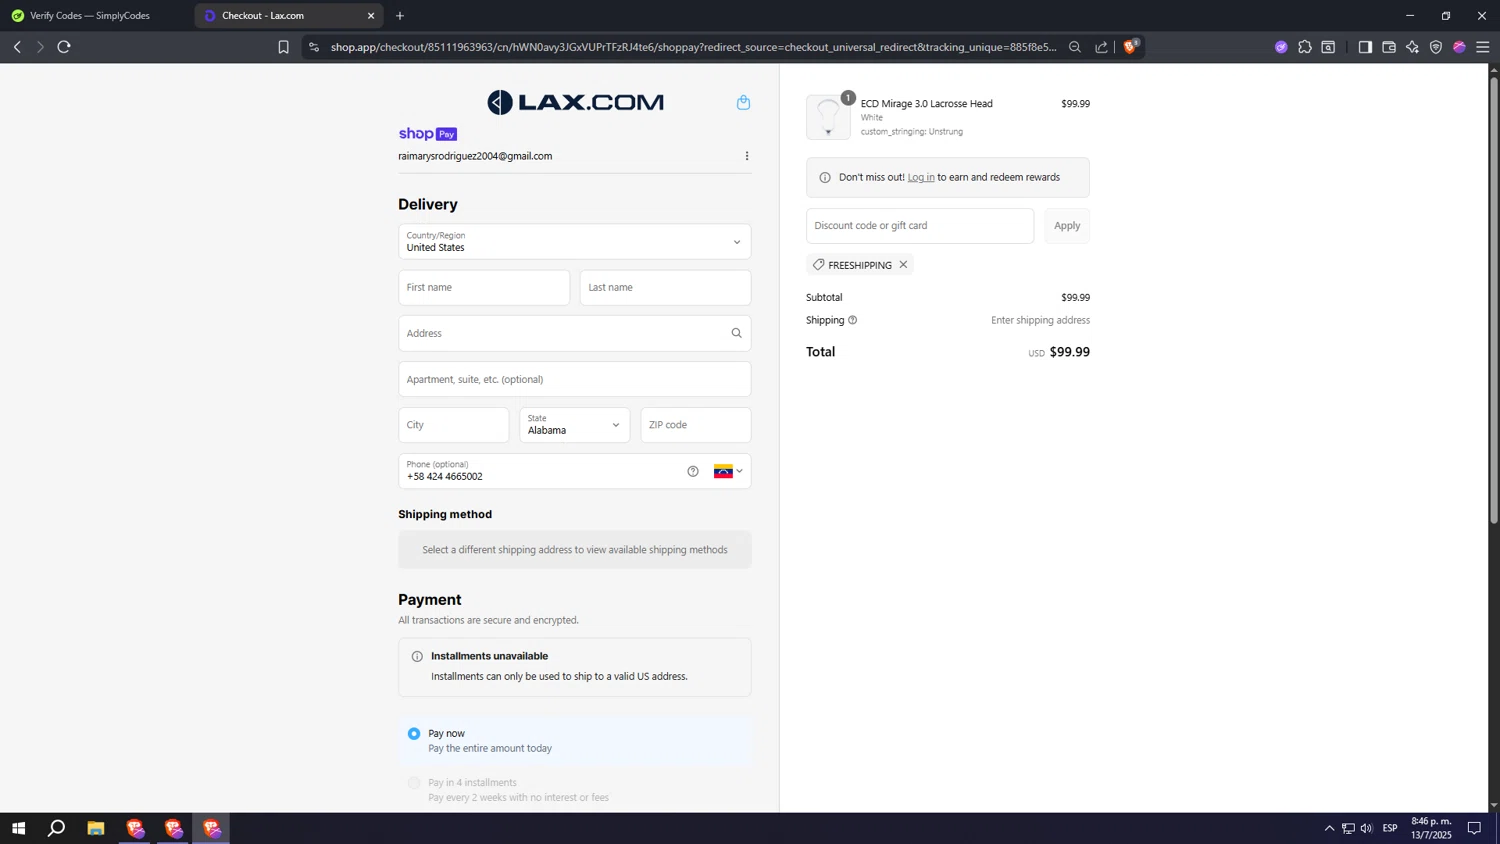1500x844 pixels.
Task: Focus the ZIP code field
Action: click(x=696, y=425)
